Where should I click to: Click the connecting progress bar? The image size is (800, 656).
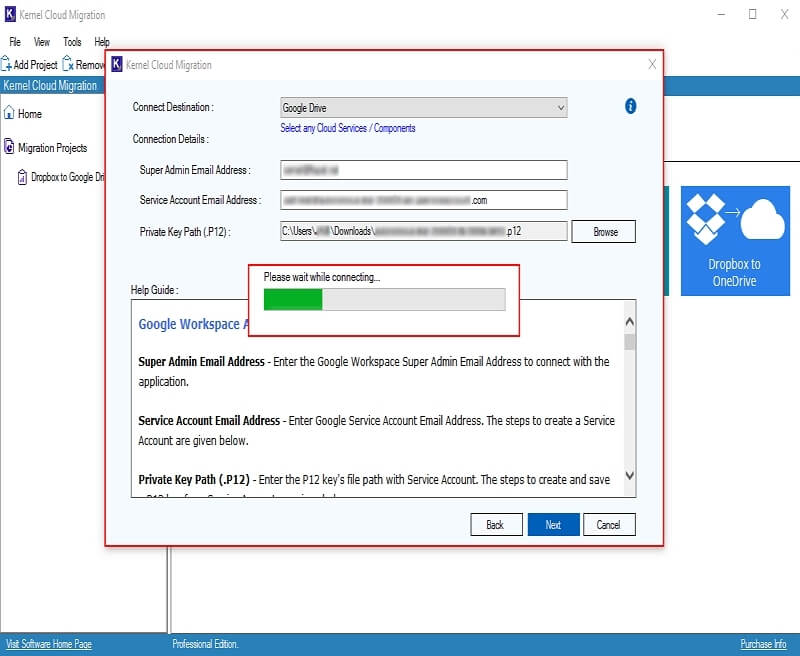(384, 299)
